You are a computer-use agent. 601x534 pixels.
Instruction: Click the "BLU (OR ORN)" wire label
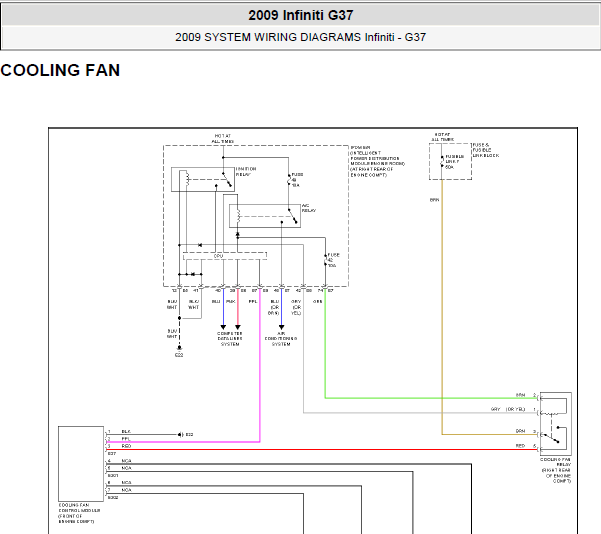(x=274, y=307)
